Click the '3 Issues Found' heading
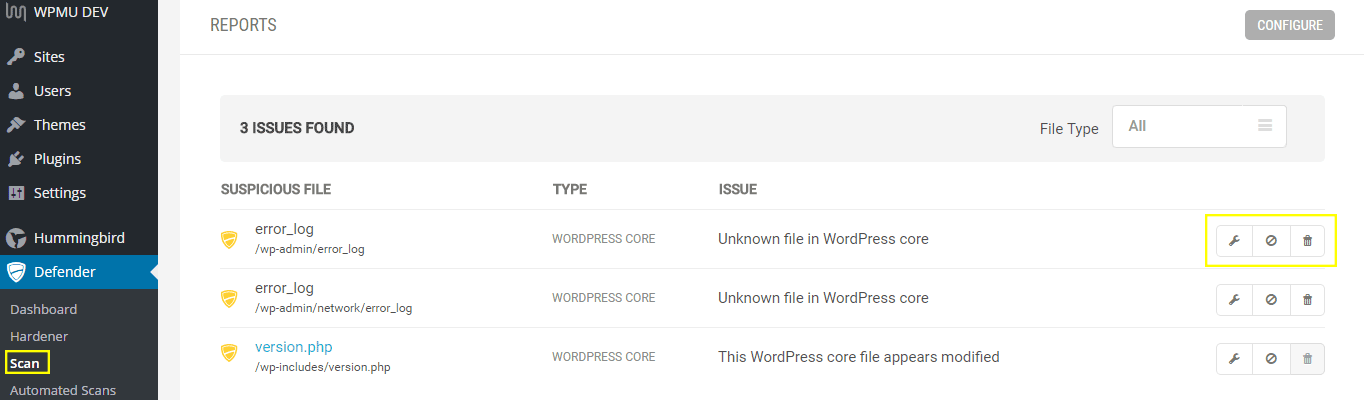The image size is (1364, 400). click(297, 128)
